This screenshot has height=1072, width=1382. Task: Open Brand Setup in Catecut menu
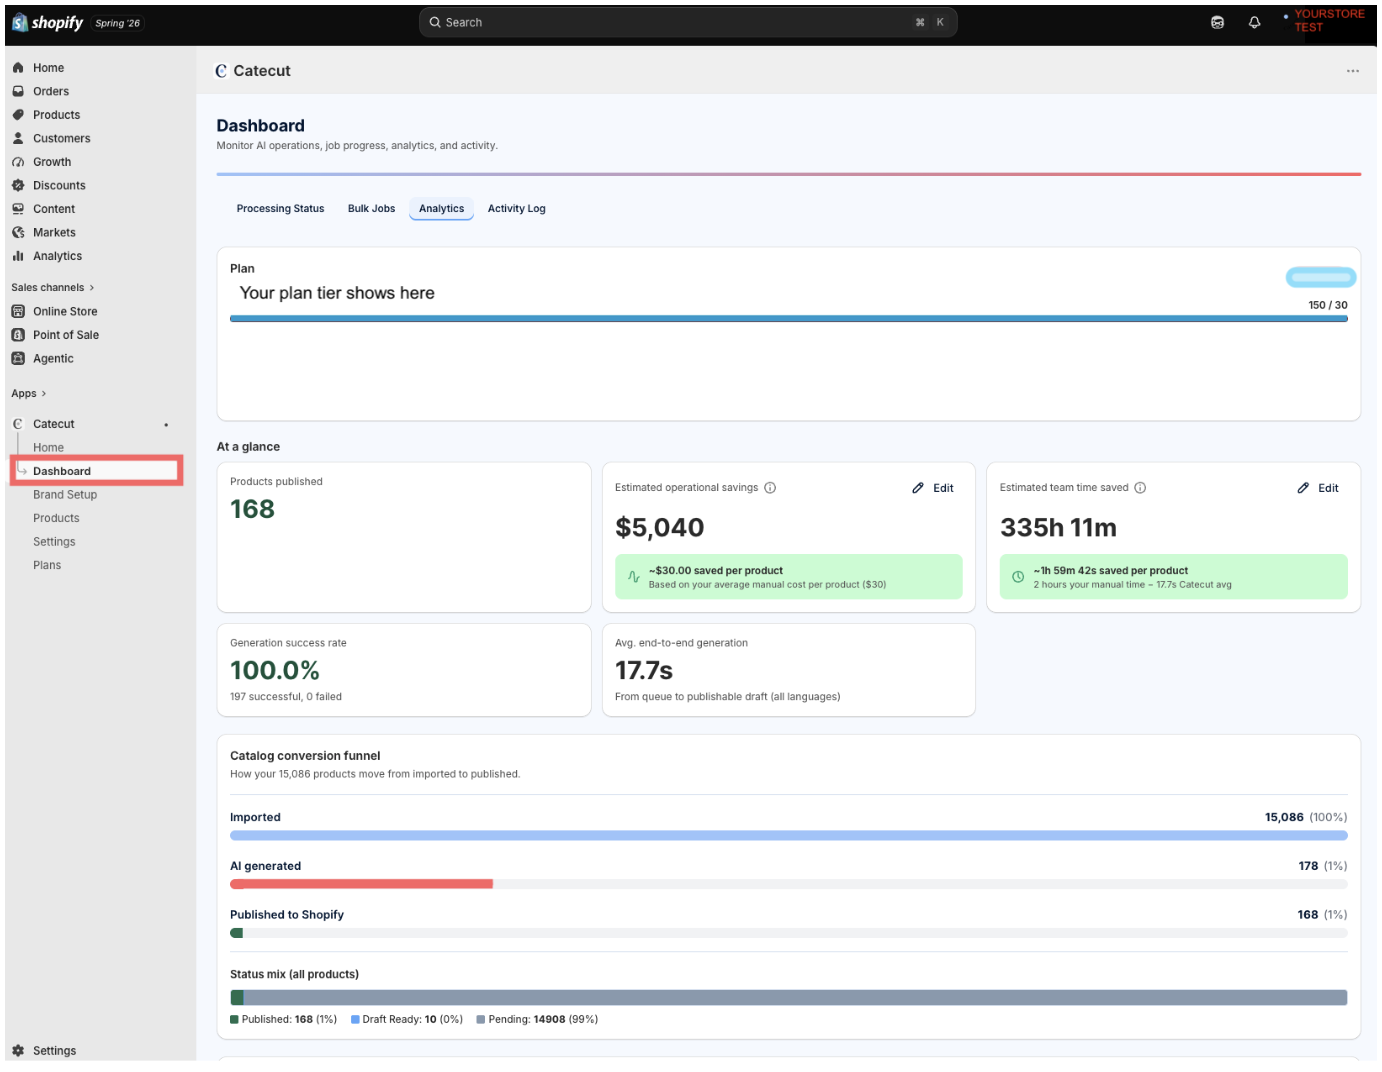(x=65, y=495)
